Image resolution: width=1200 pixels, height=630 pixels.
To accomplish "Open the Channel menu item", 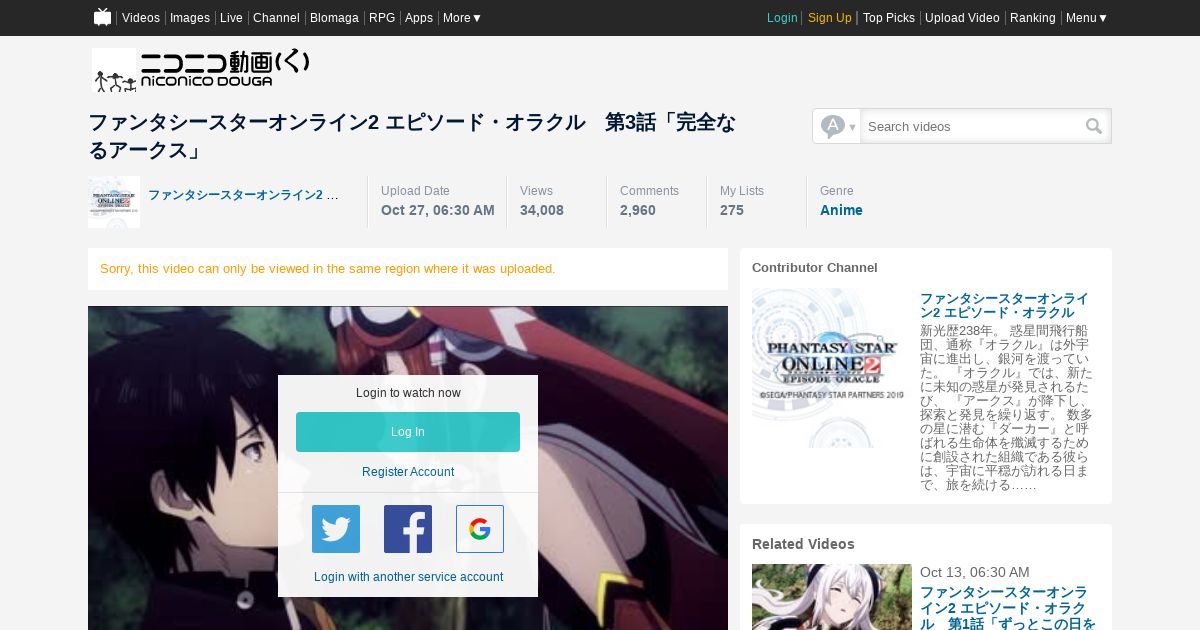I will coord(276,18).
